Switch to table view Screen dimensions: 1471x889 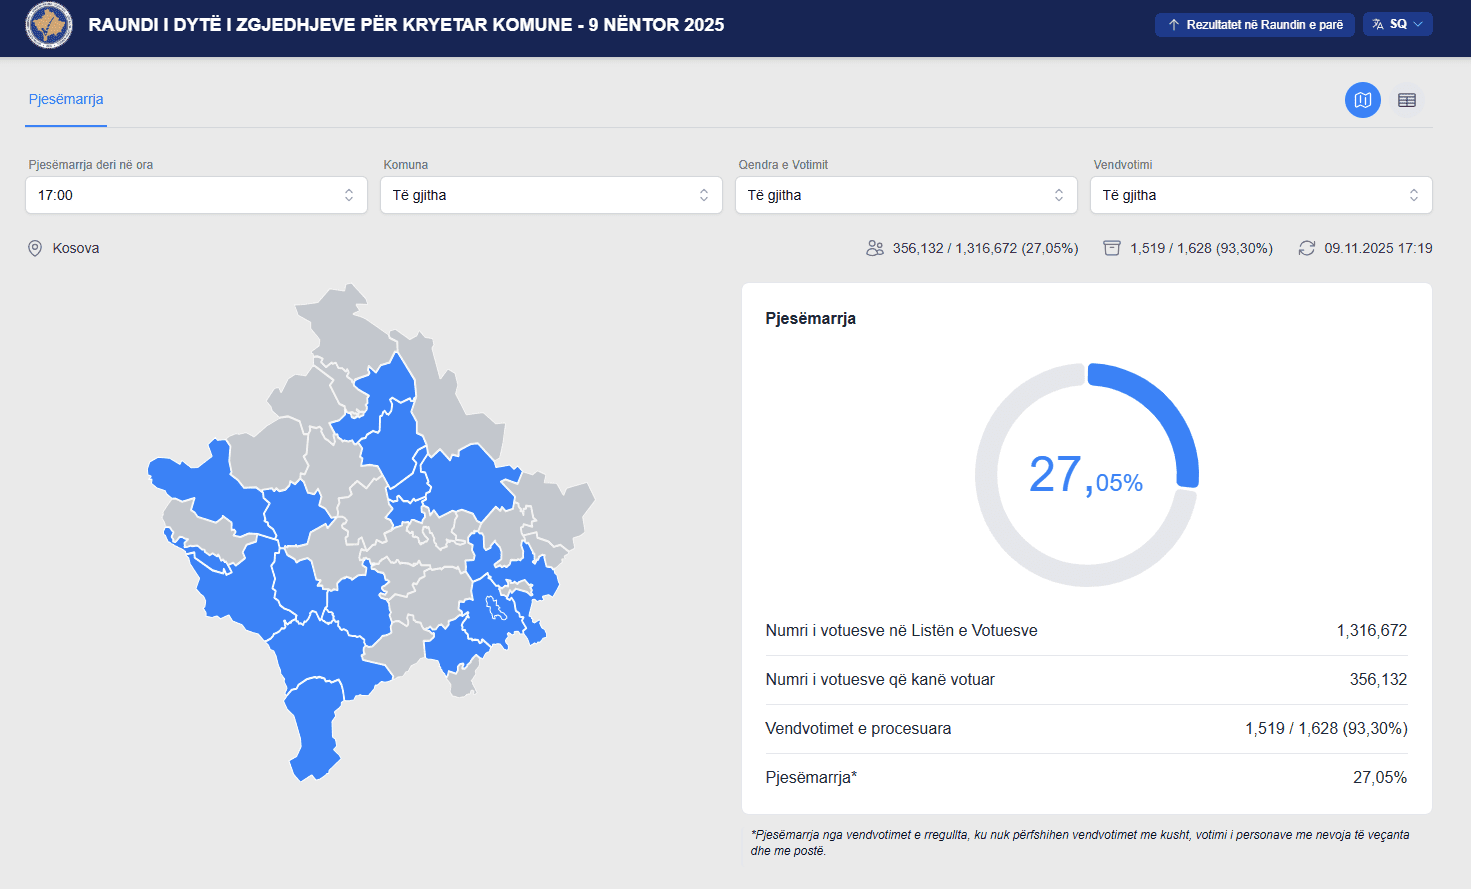pos(1406,100)
